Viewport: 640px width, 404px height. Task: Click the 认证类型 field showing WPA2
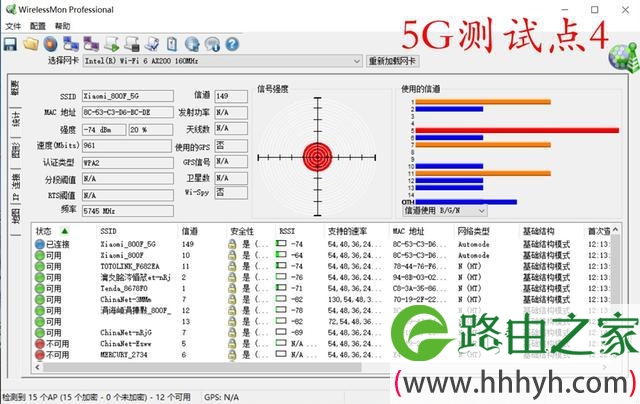[128, 163]
